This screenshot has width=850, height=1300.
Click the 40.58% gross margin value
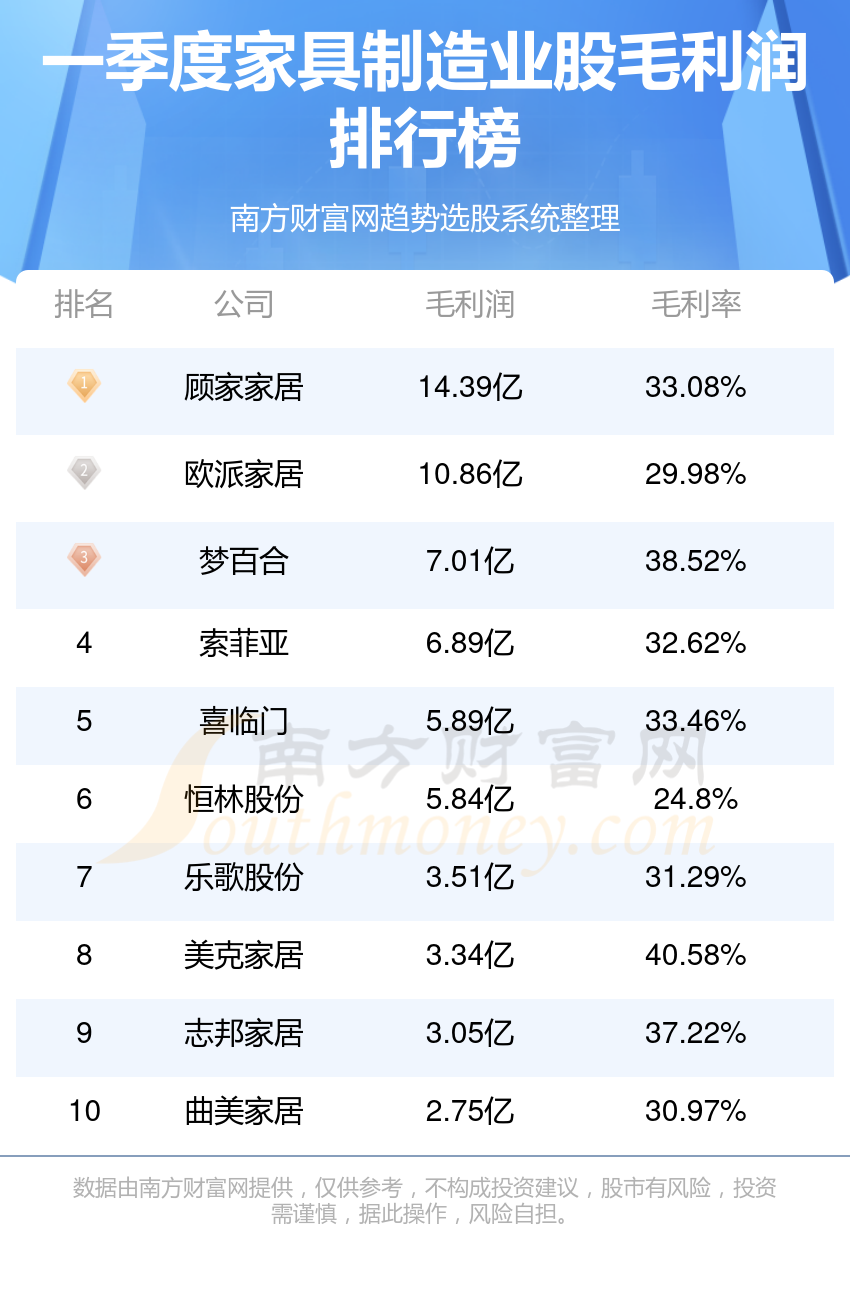click(x=696, y=955)
